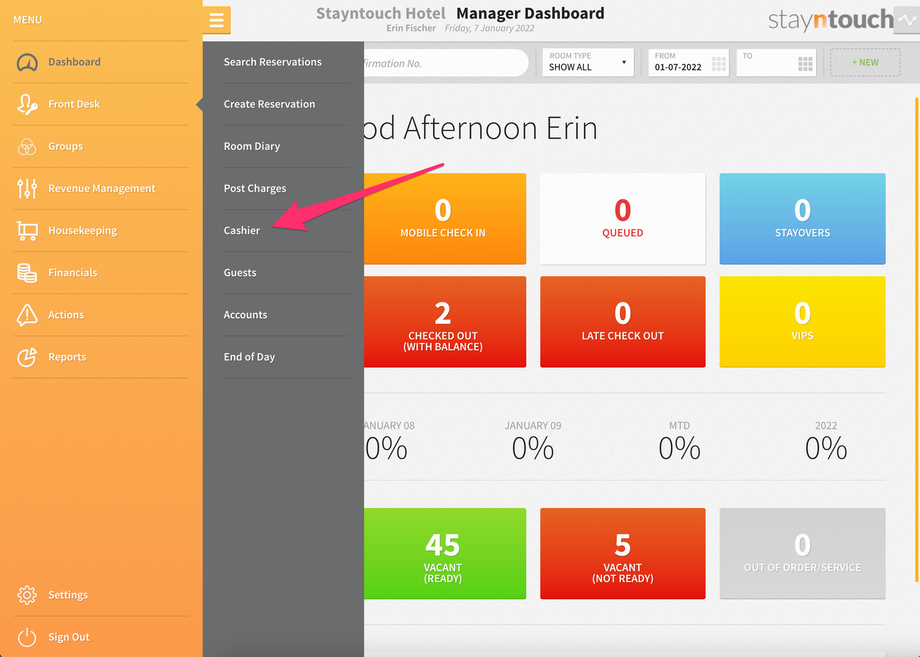The width and height of the screenshot is (920, 657).
Task: Click the 2022 occupancy percentage
Action: (826, 449)
